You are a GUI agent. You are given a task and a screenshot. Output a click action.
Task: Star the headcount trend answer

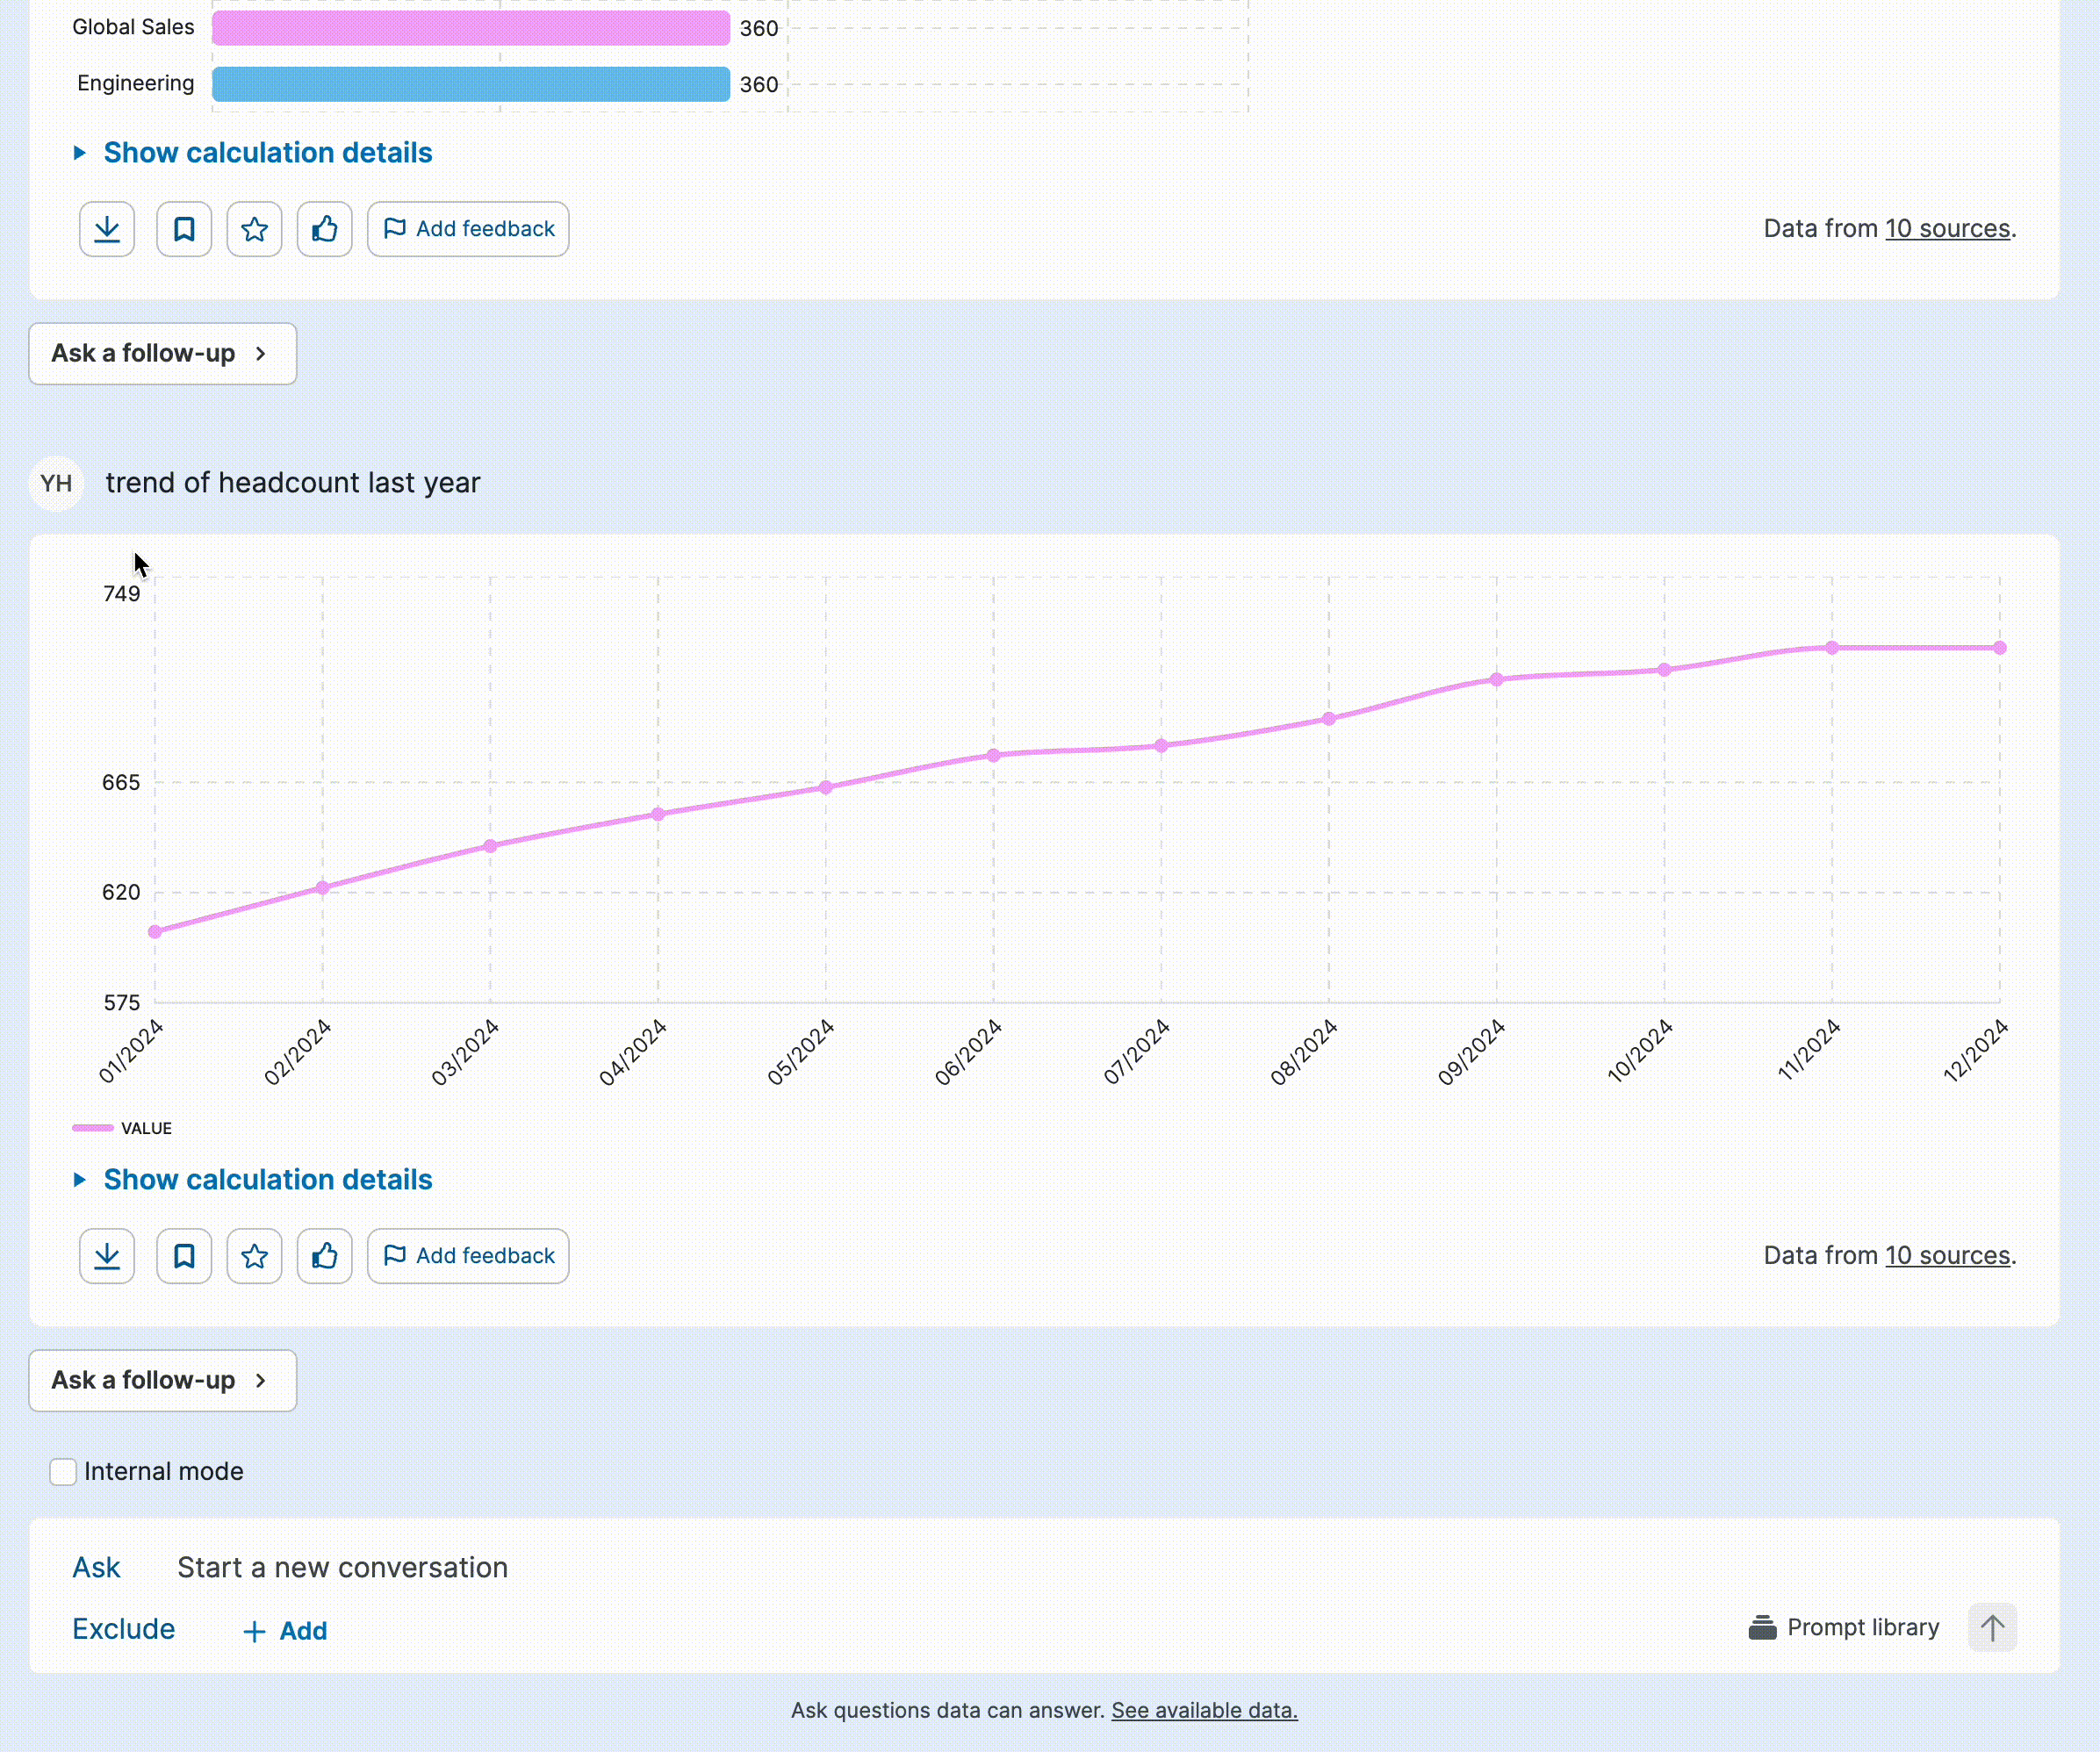[x=254, y=1256]
